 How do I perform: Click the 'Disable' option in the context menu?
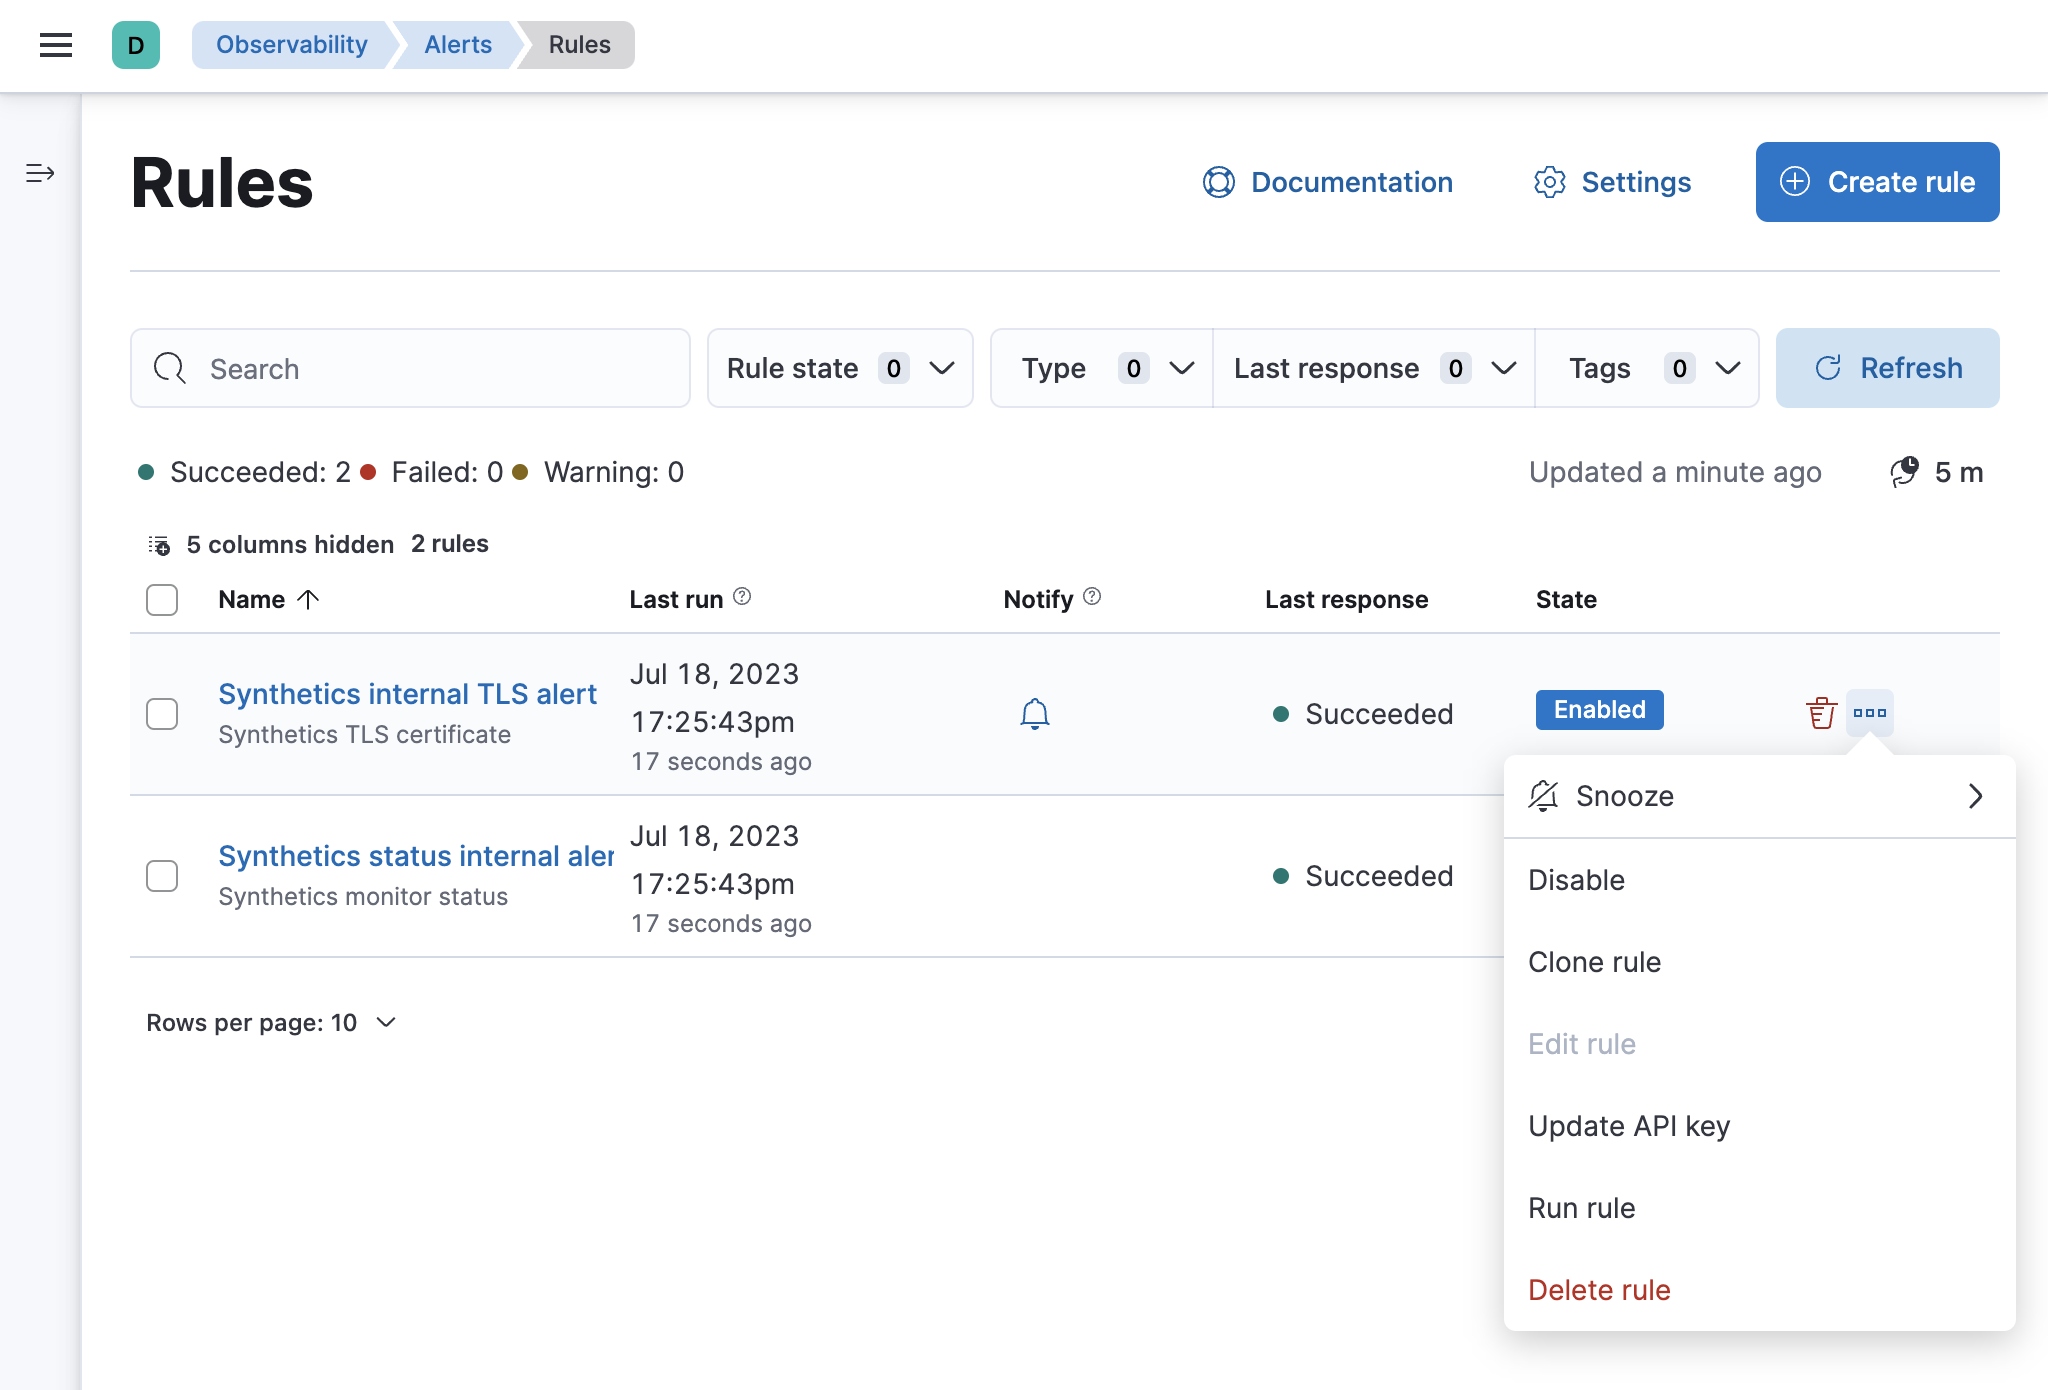click(x=1576, y=878)
